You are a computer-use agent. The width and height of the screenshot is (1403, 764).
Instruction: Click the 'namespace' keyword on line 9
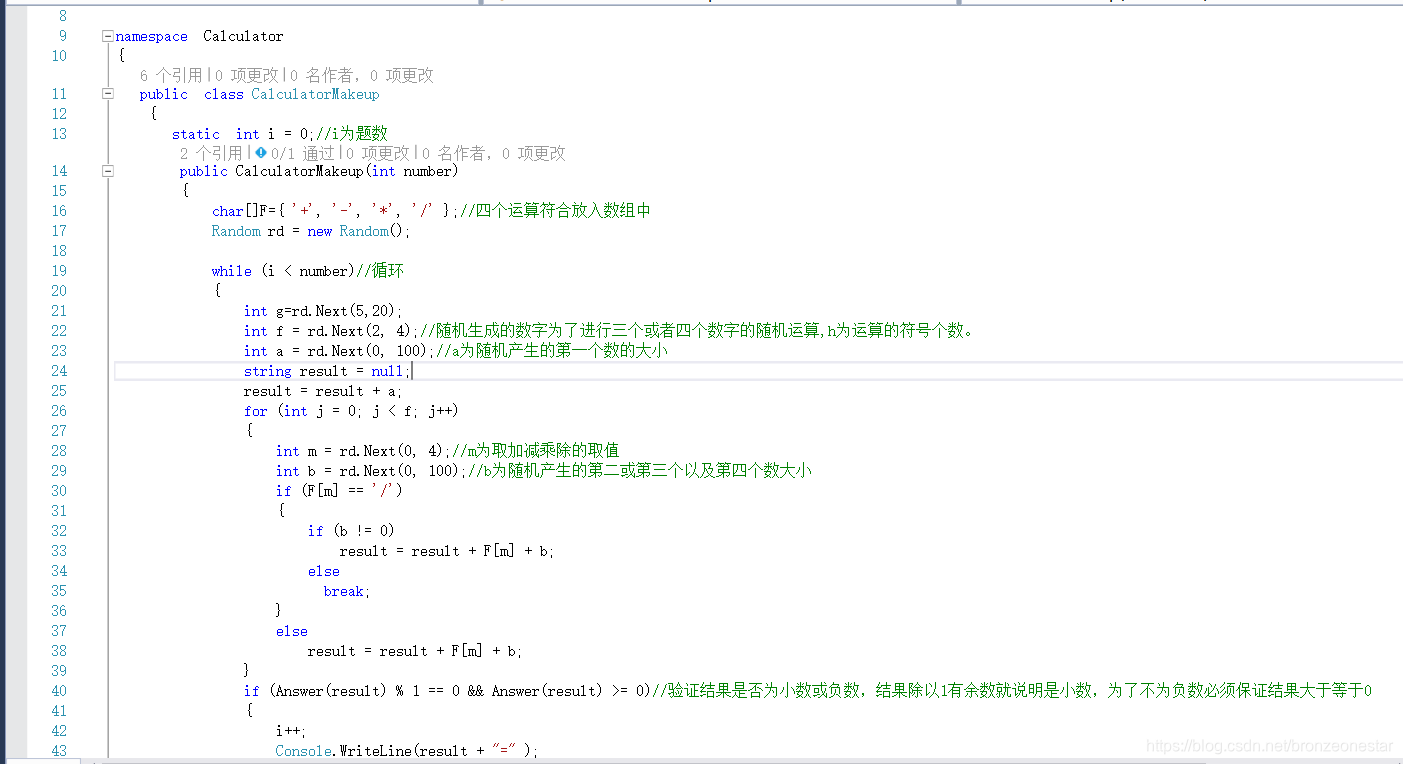click(151, 36)
